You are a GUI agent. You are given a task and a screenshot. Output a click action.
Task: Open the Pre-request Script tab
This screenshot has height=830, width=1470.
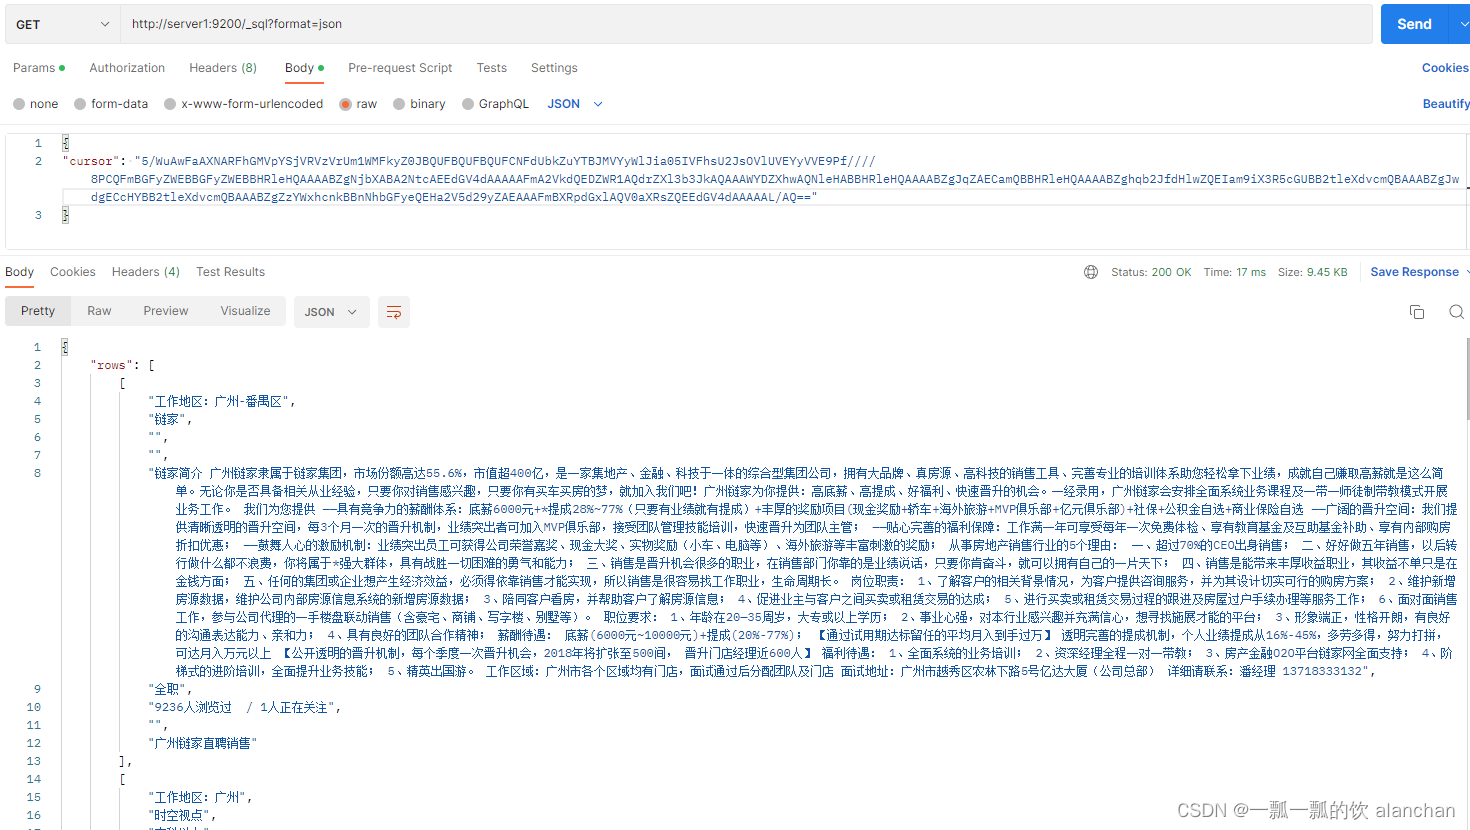pyautogui.click(x=400, y=68)
